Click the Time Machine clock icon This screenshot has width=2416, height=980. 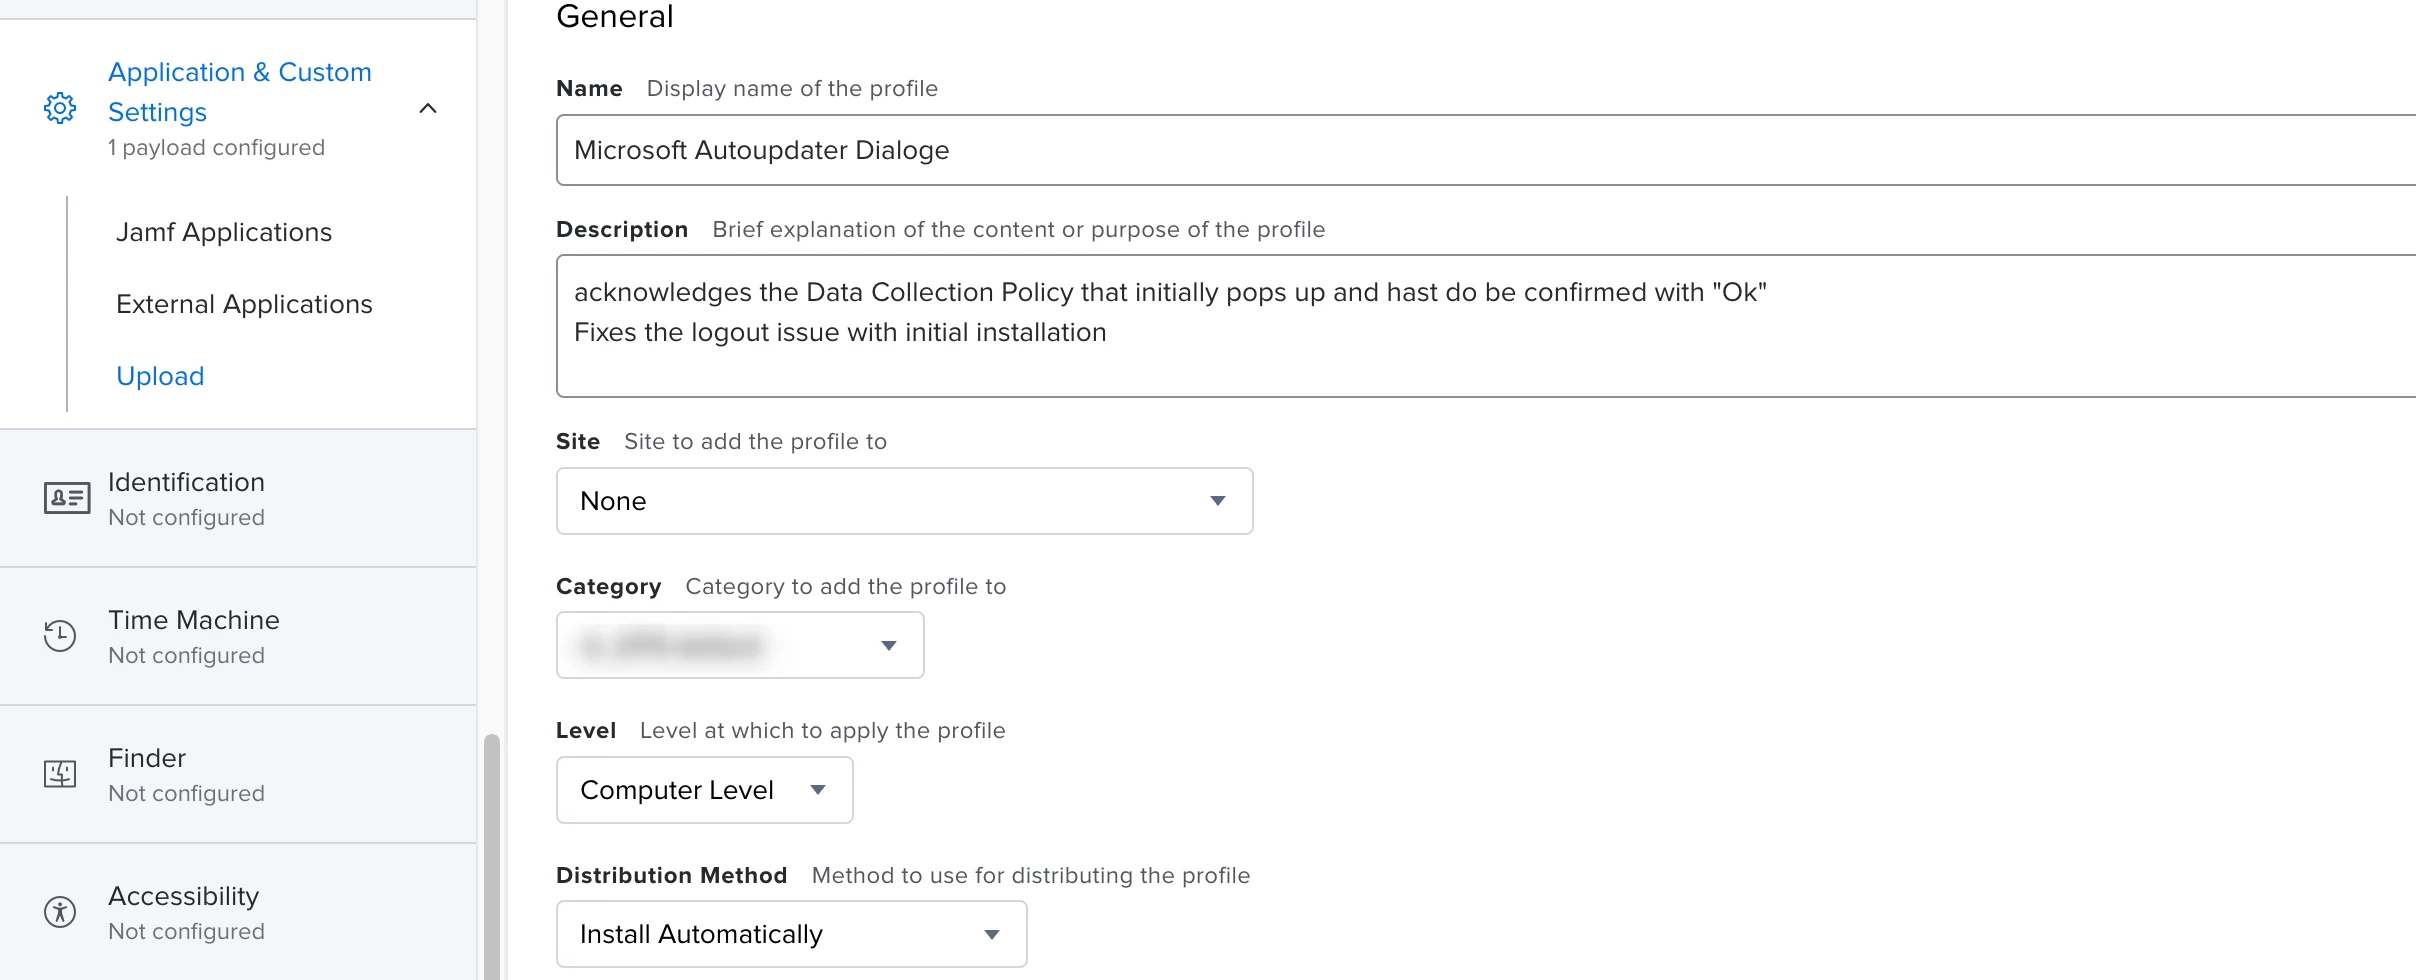60,636
